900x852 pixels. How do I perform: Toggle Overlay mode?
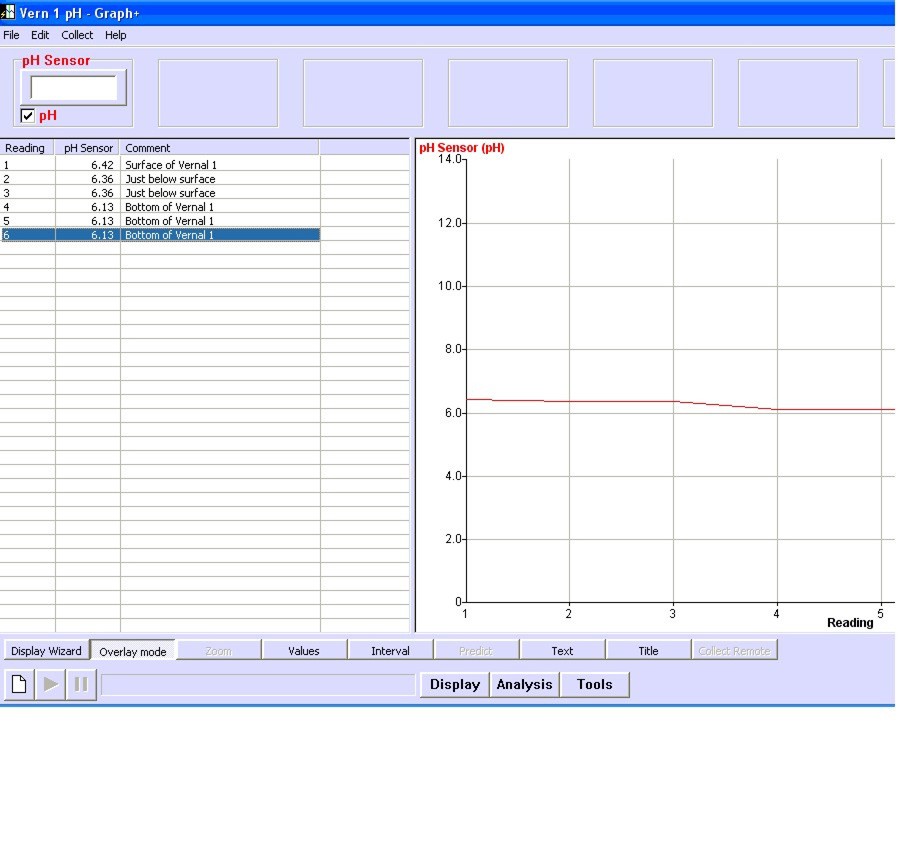point(133,650)
